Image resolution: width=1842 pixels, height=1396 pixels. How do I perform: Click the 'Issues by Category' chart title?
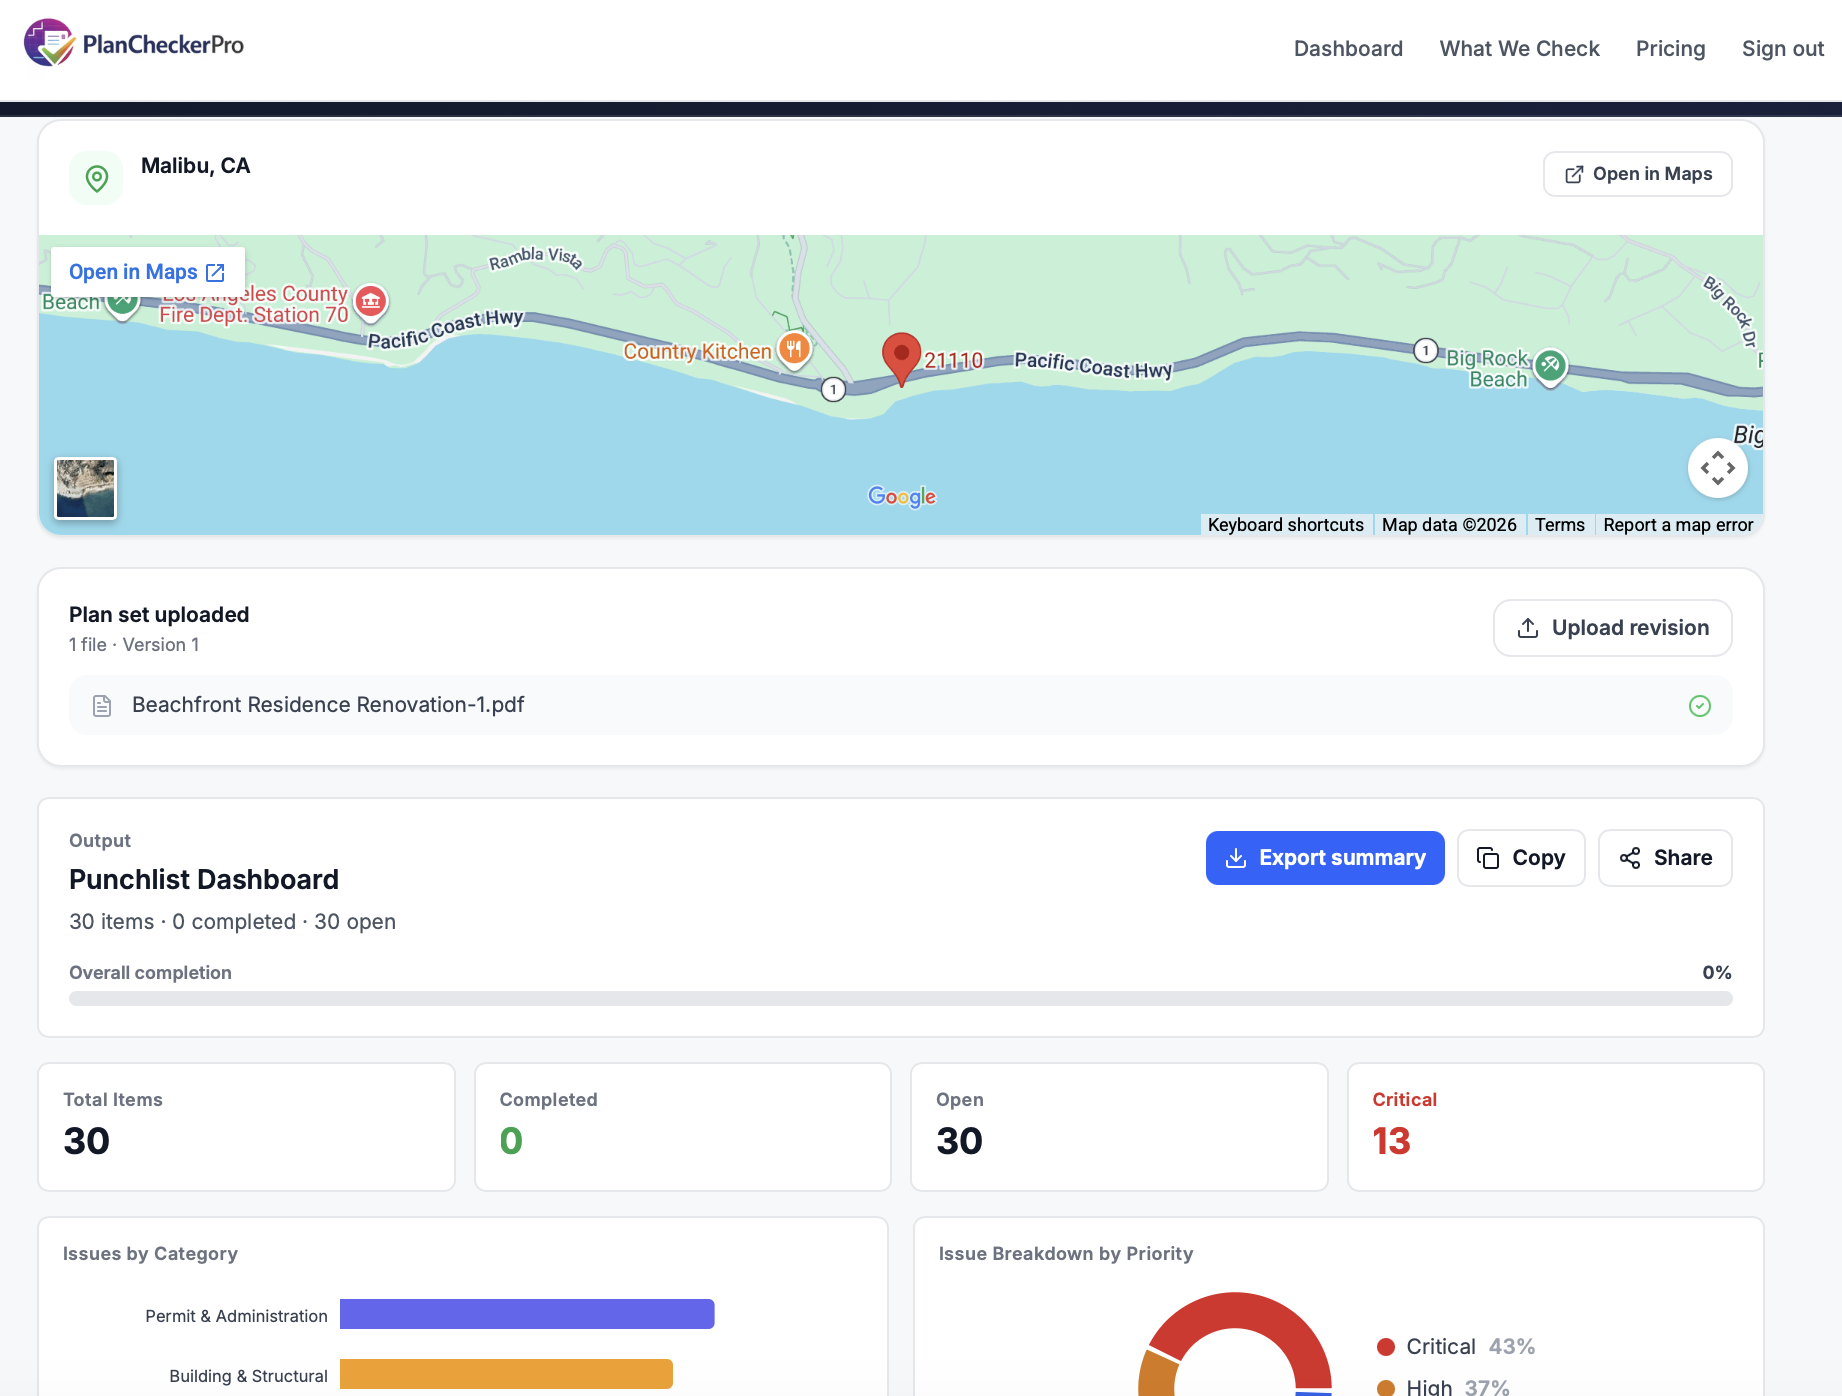[x=150, y=1254]
